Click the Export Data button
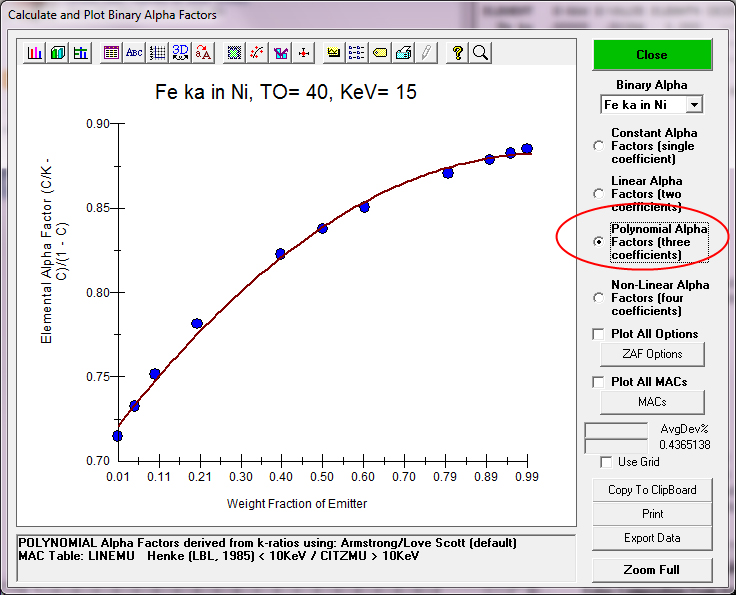Image resolution: width=736 pixels, height=595 pixels. click(652, 538)
